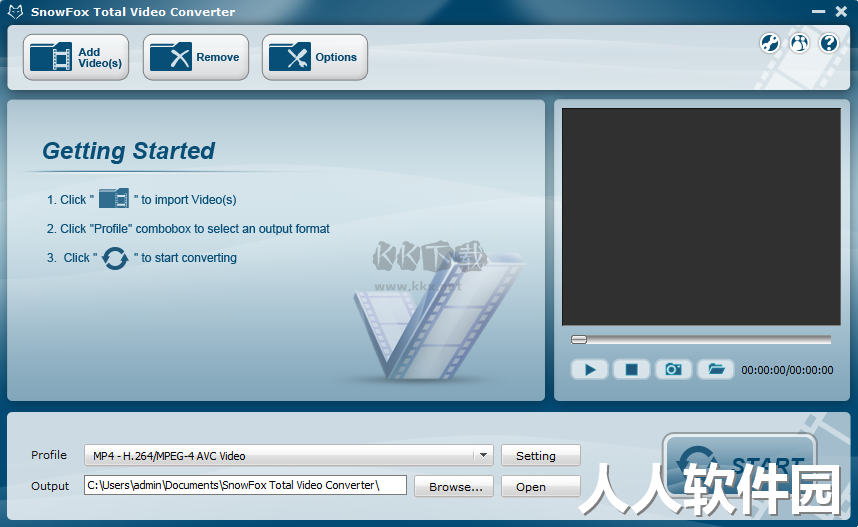Click the 00:00:00/00:00:00 time display
Viewport: 858px width, 527px height.
point(787,370)
